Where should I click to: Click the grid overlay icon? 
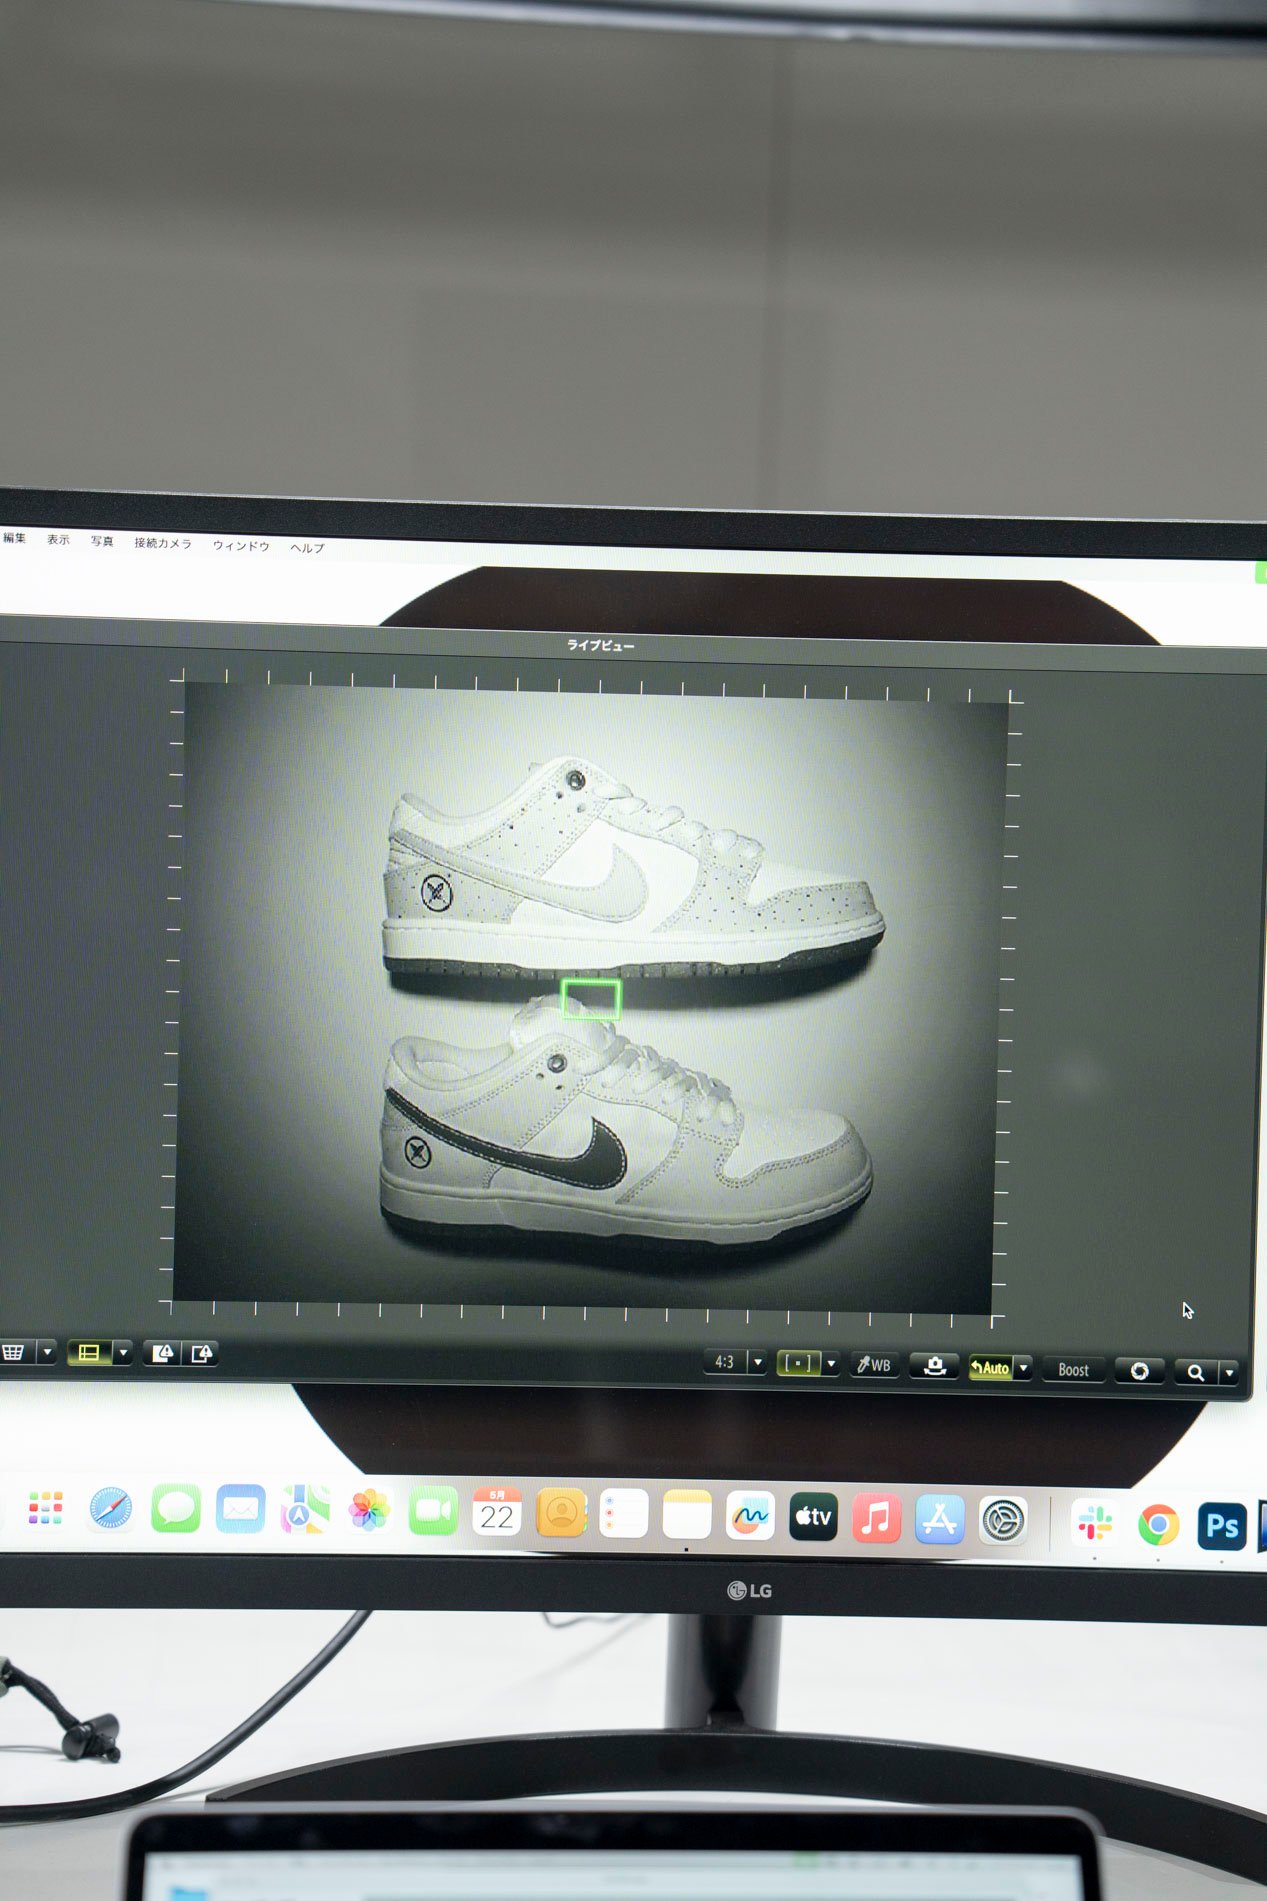point(14,1352)
